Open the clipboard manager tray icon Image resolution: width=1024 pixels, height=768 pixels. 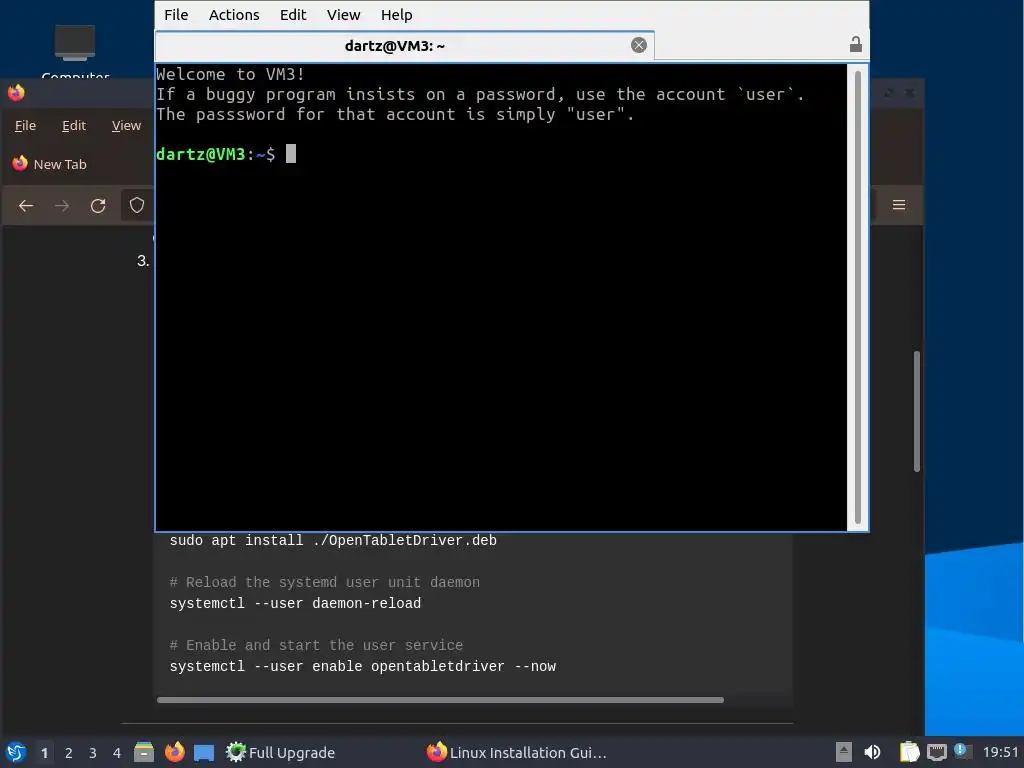click(909, 752)
